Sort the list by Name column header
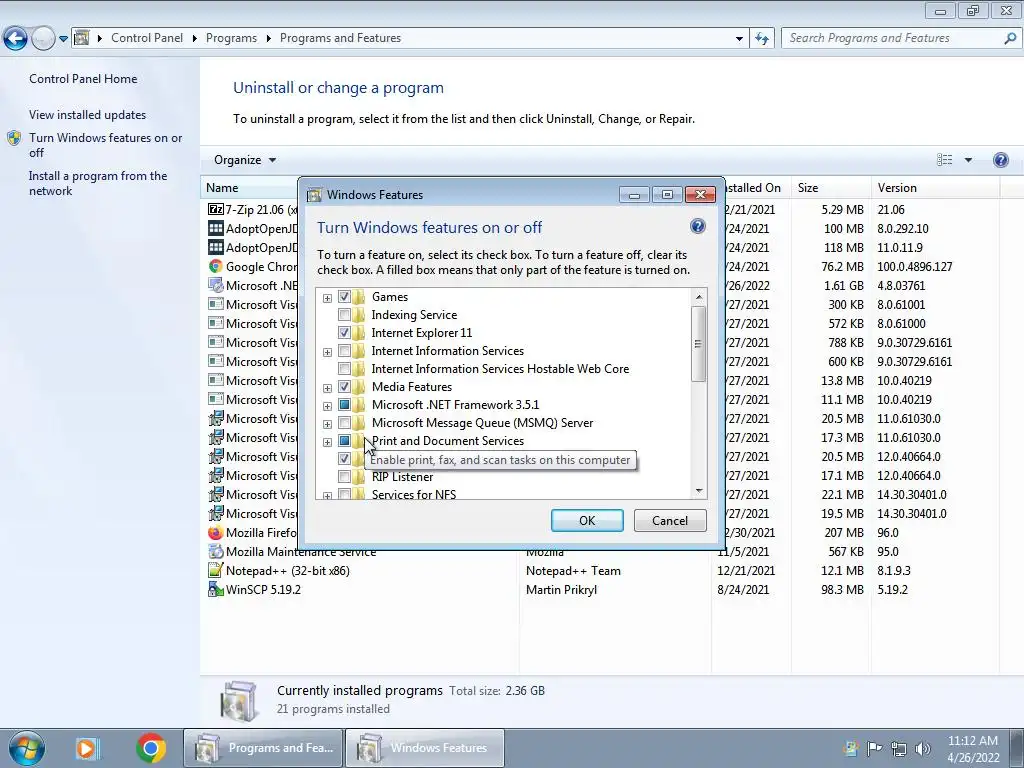 (x=249, y=188)
